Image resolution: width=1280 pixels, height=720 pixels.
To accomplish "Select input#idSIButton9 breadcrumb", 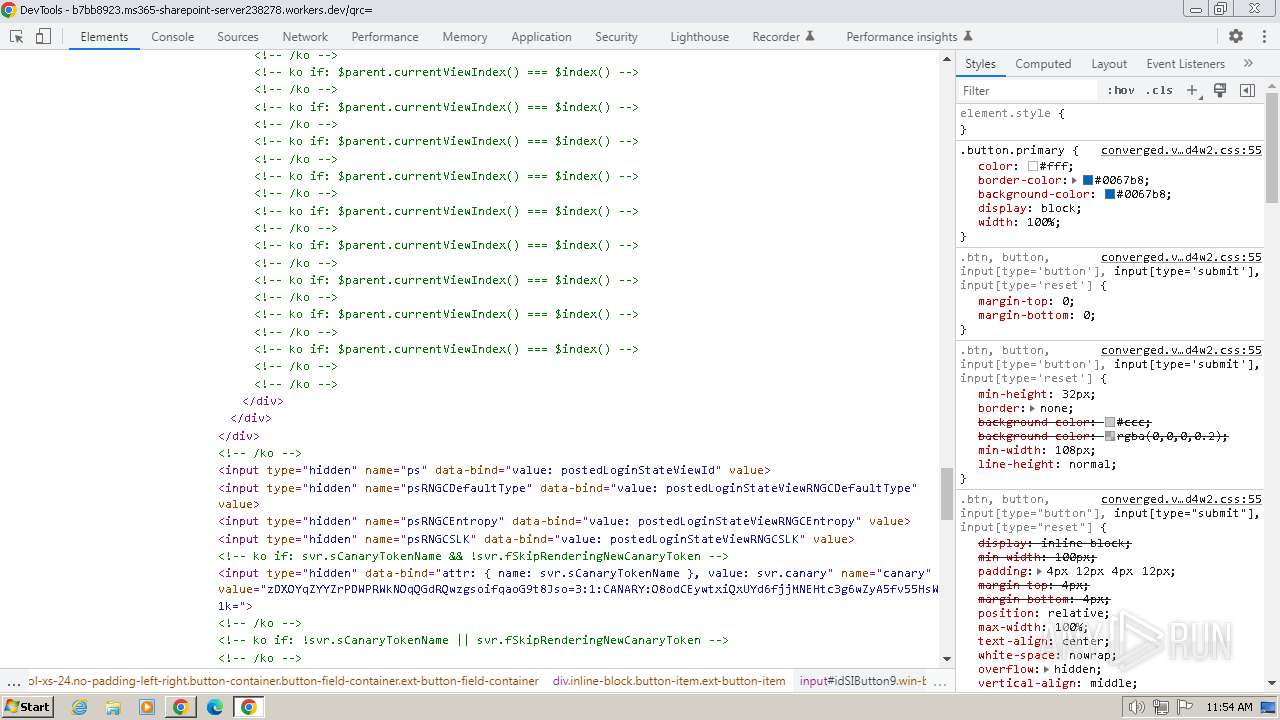I will [863, 681].
